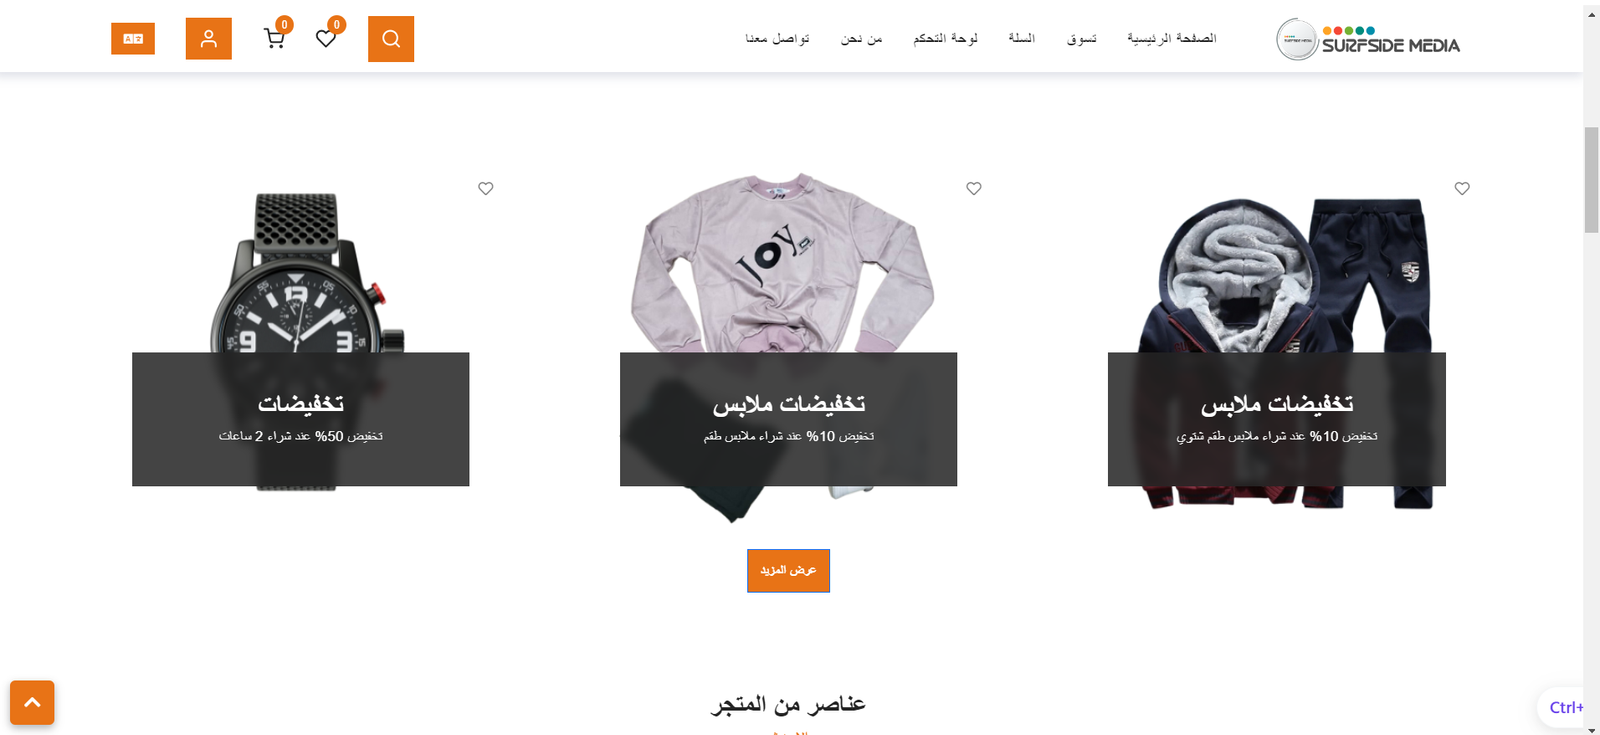Open من نحن menu item
Image resolution: width=1600 pixels, height=735 pixels.
[861, 38]
